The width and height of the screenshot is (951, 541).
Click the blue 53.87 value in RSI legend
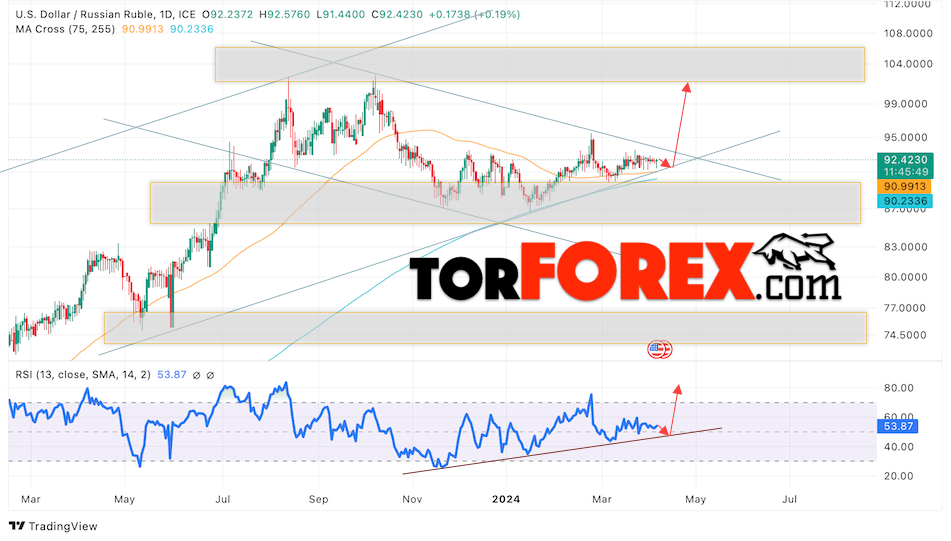(172, 375)
